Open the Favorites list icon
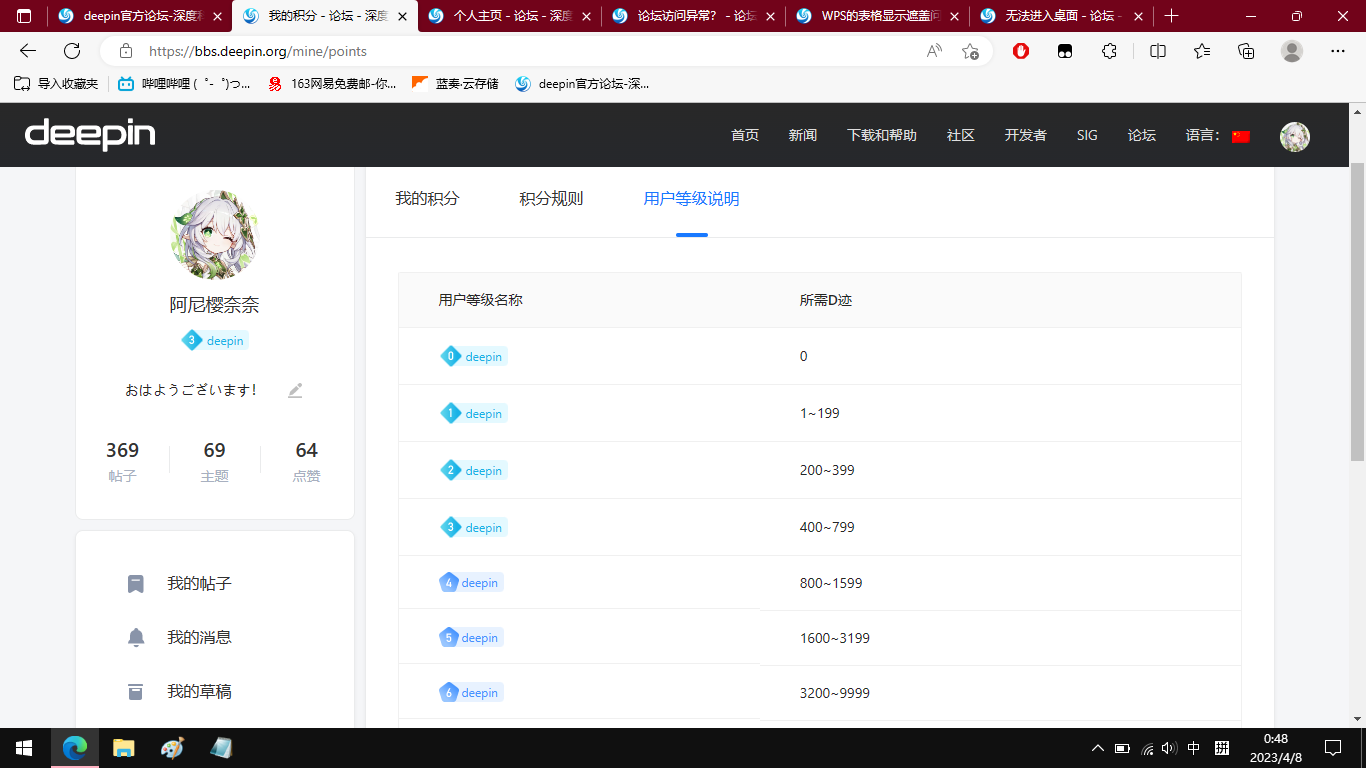 click(1202, 51)
